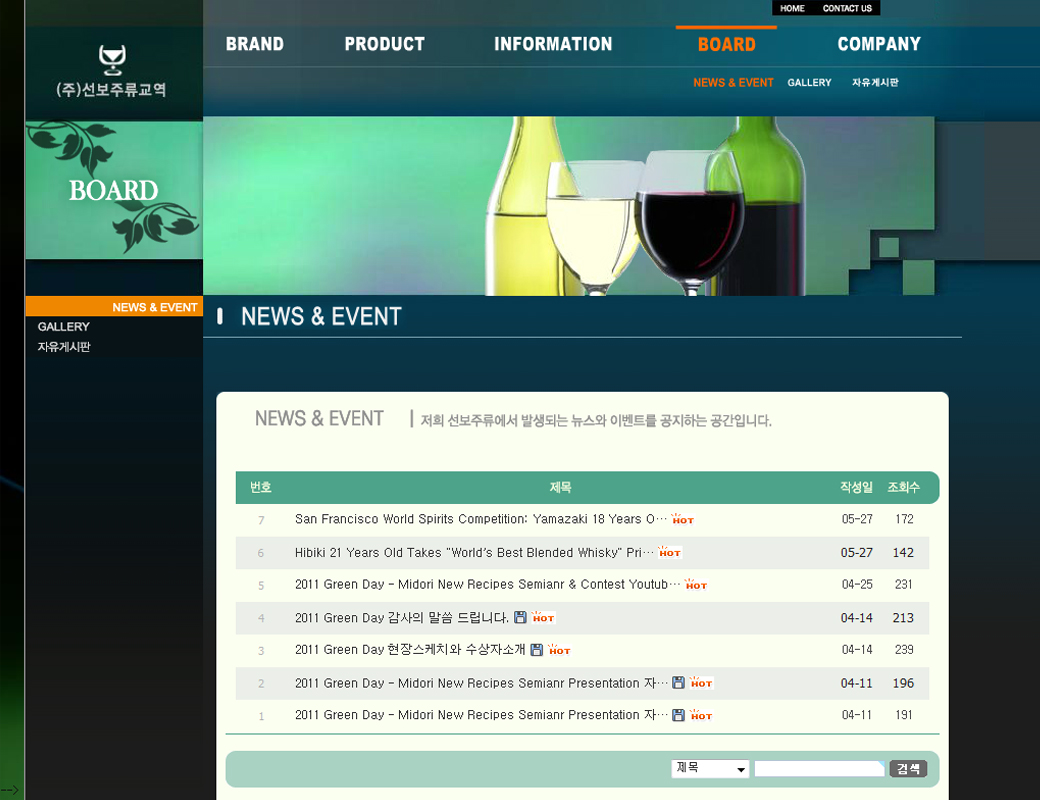The height and width of the screenshot is (800, 1040).
Task: Click the floppy disk icon in post 2
Action: pos(679,683)
